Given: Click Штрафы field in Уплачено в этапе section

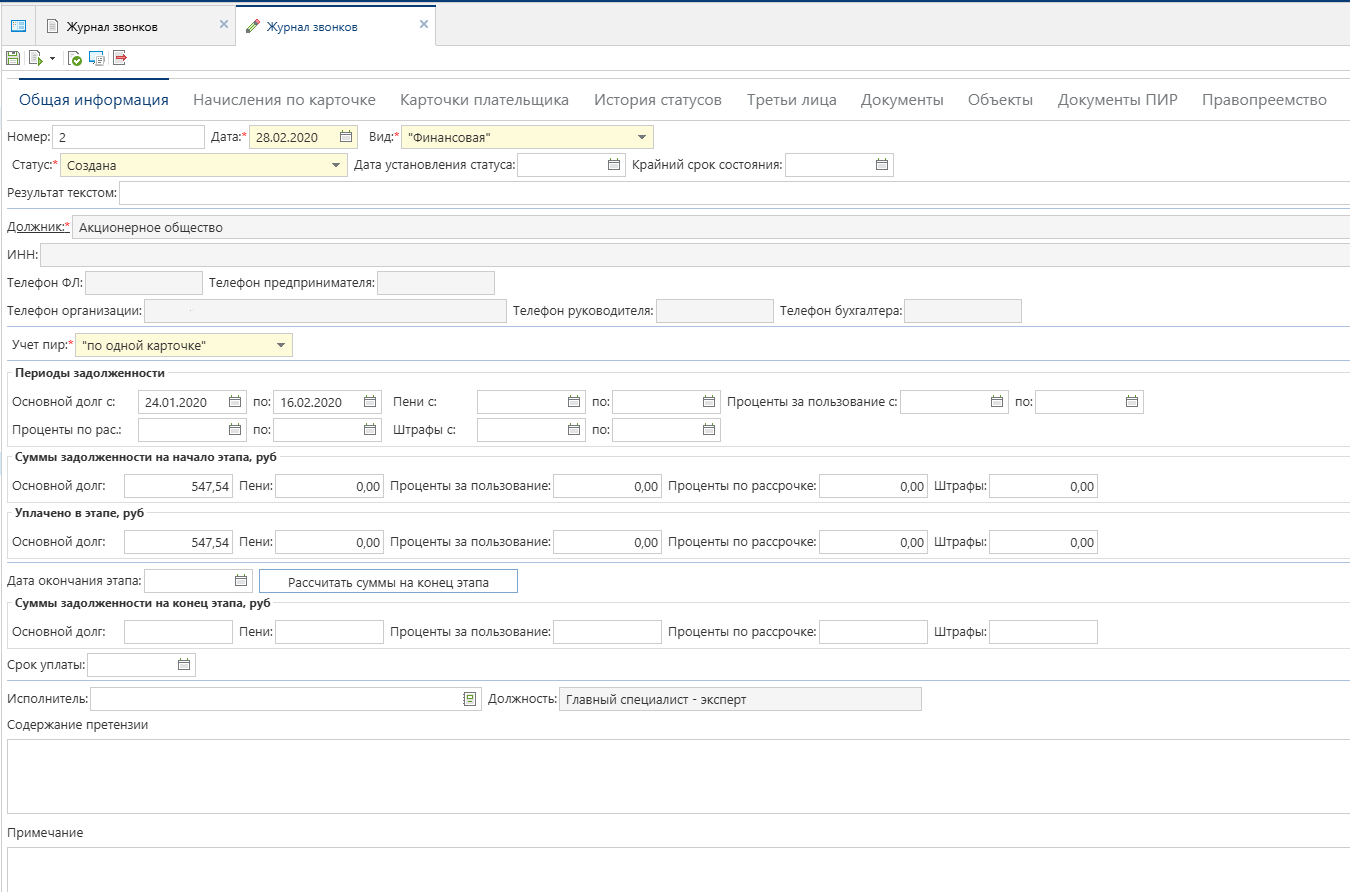Looking at the screenshot, I should (1044, 542).
